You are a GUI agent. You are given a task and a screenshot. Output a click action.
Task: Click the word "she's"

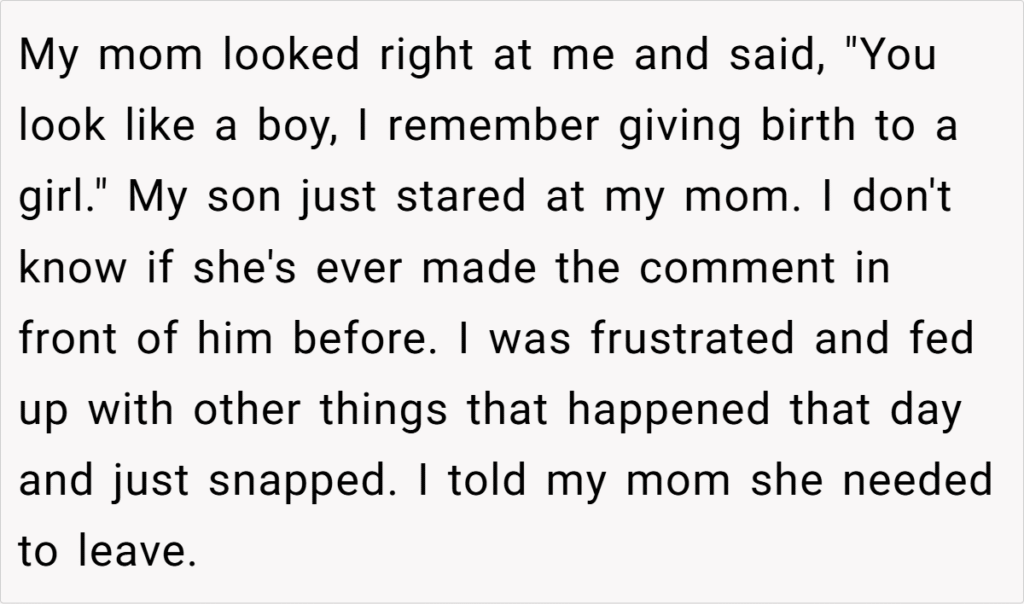245,267
